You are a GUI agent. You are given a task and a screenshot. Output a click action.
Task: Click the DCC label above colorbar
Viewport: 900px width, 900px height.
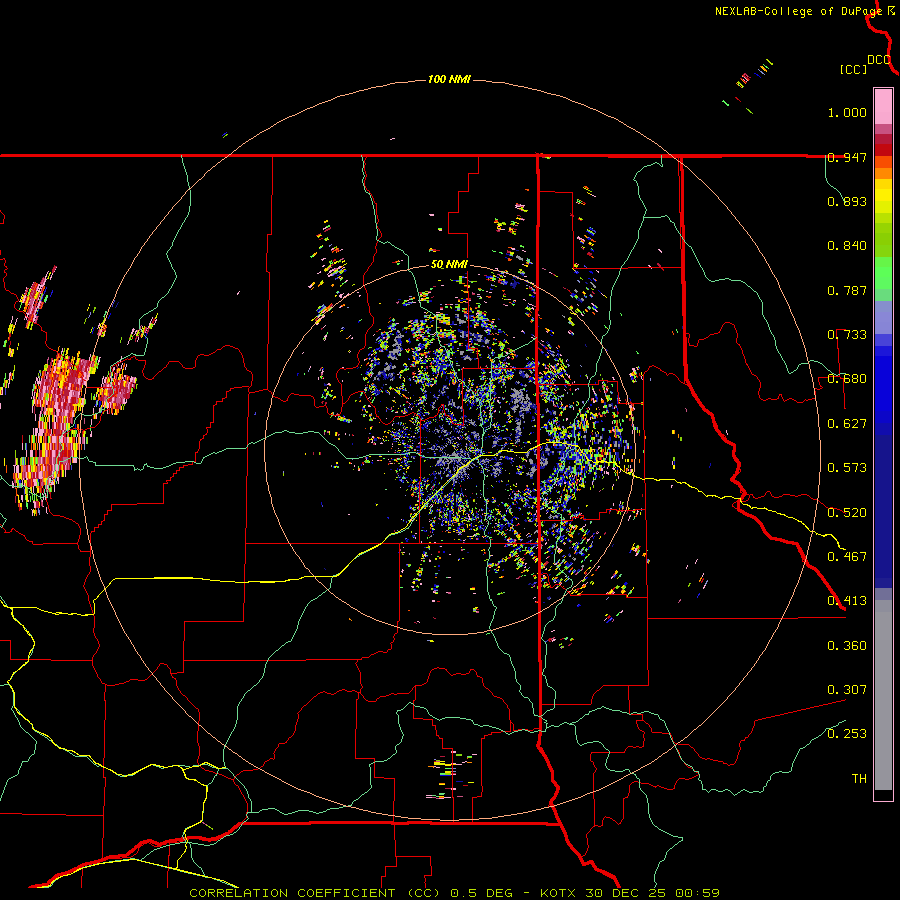pyautogui.click(x=879, y=60)
